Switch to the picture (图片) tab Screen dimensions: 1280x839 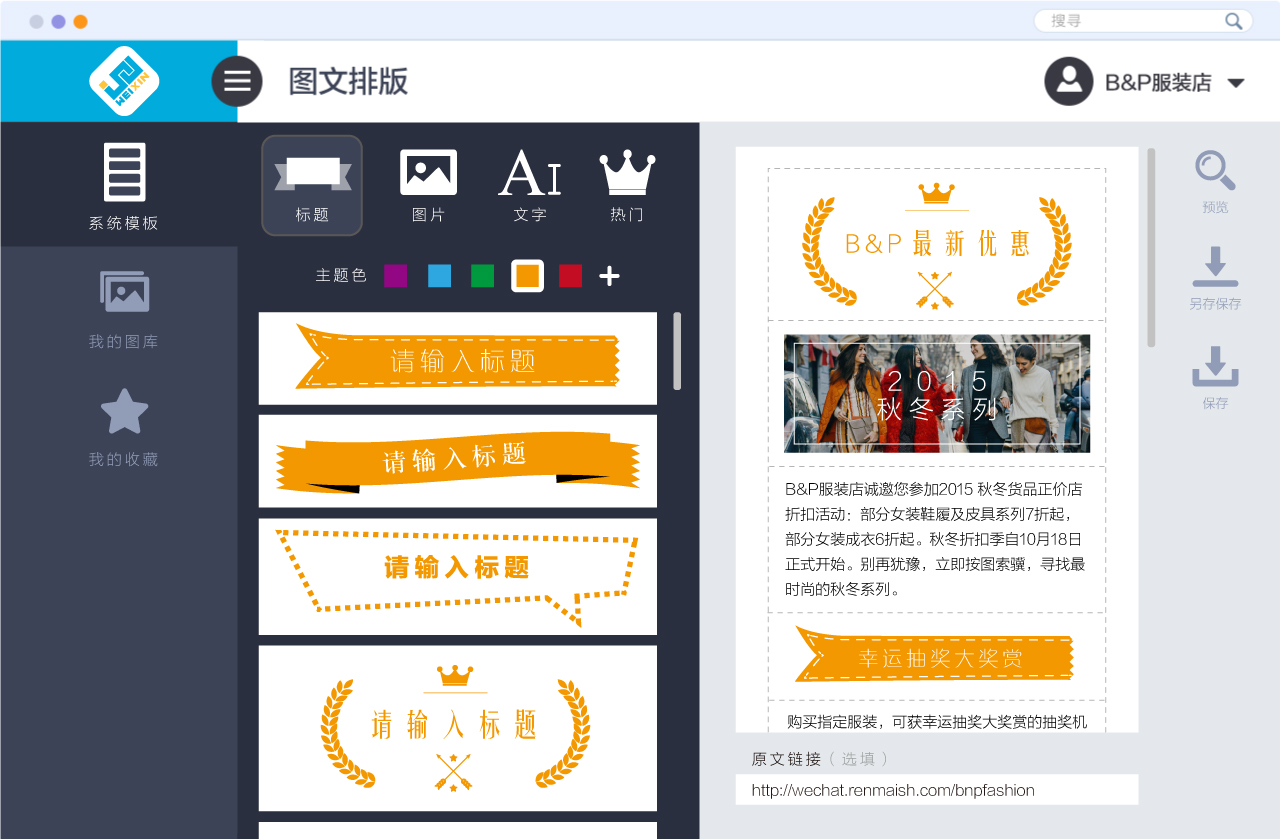pos(428,186)
